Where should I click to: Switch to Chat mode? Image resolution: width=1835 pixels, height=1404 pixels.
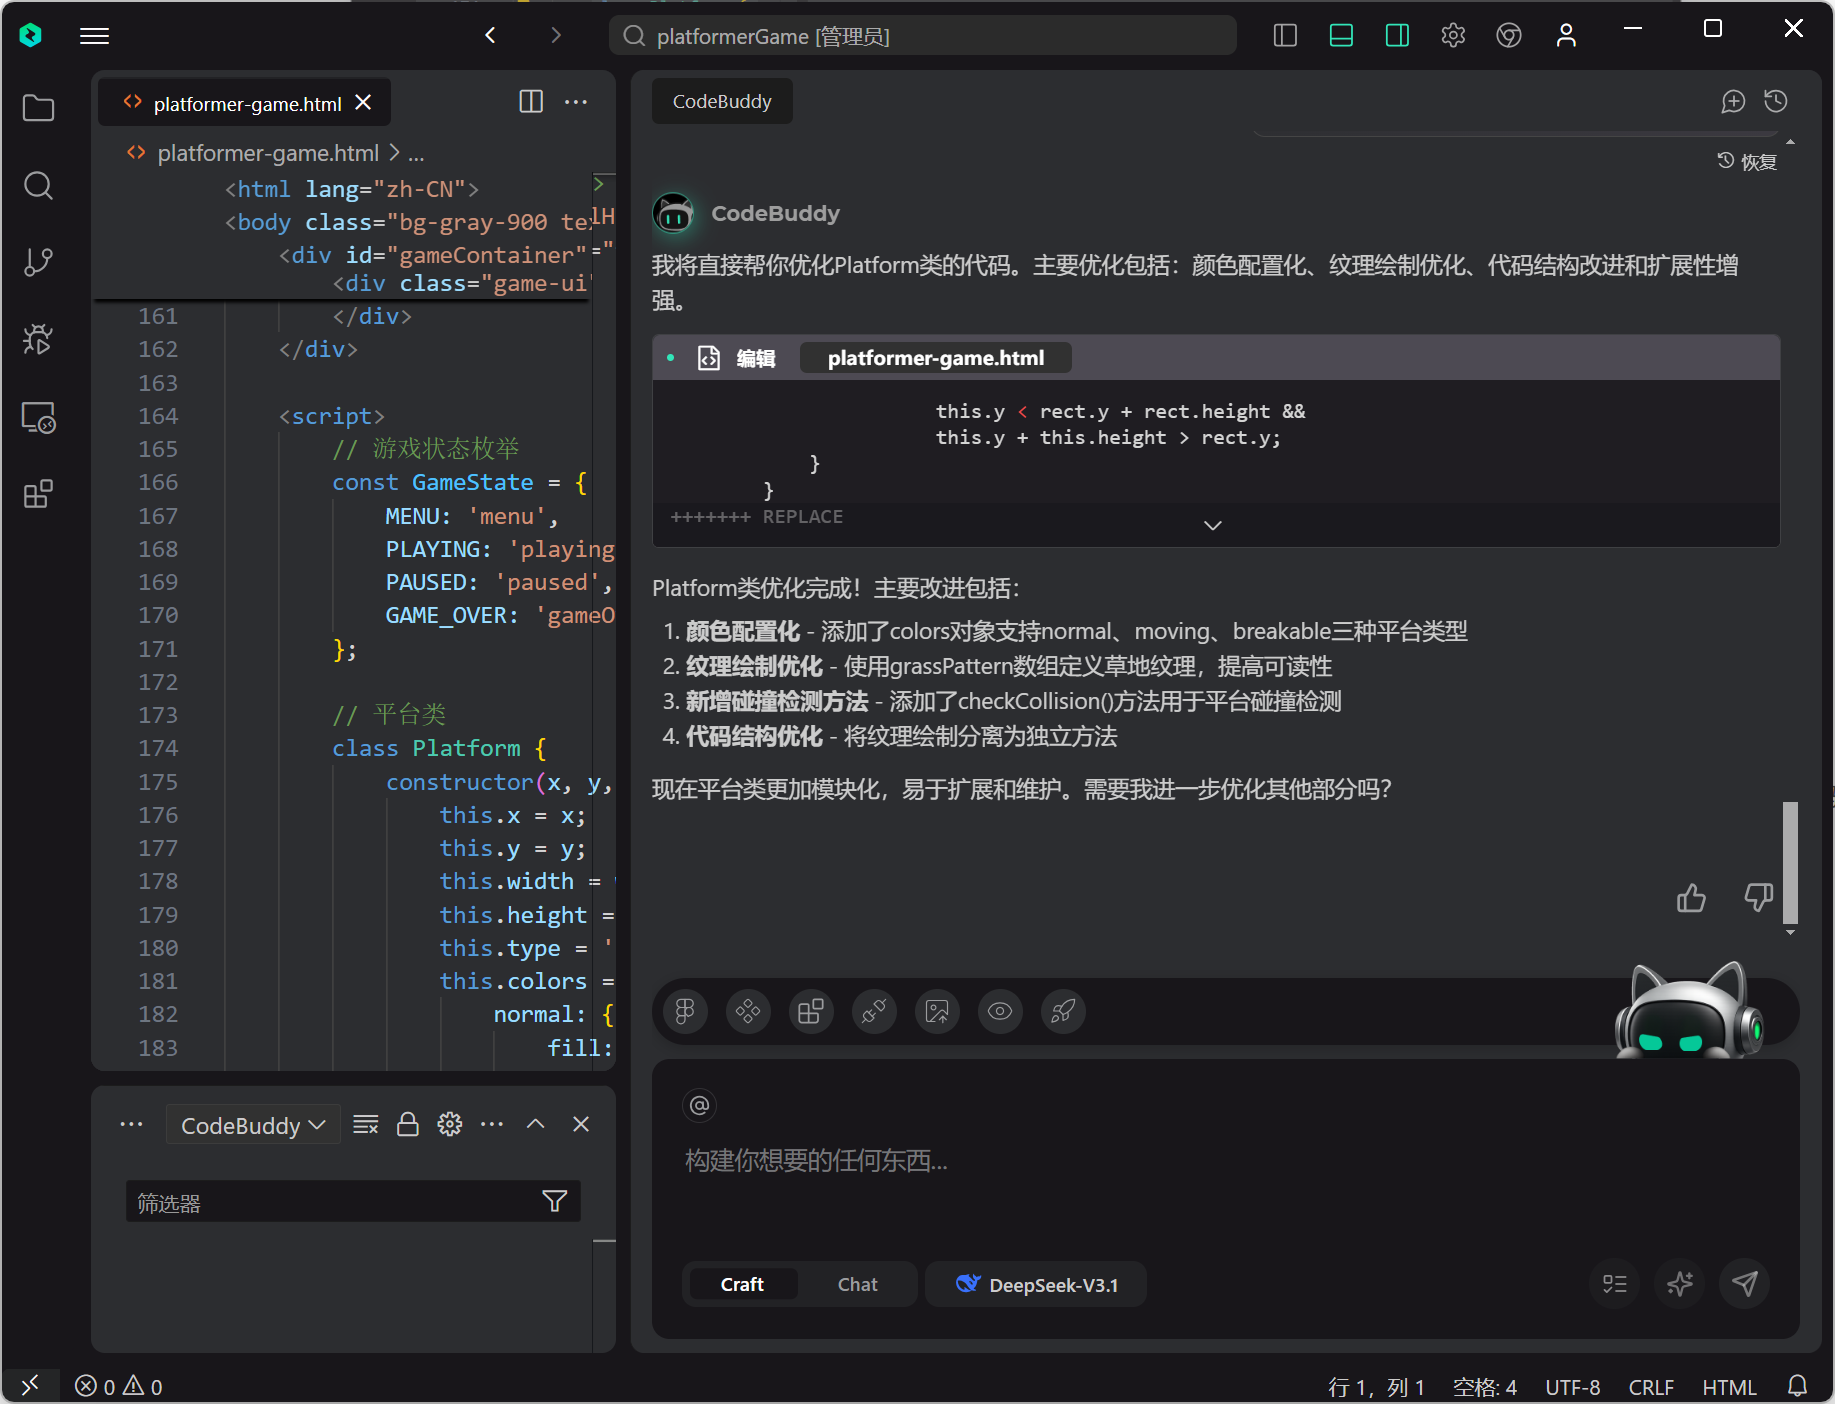click(857, 1285)
